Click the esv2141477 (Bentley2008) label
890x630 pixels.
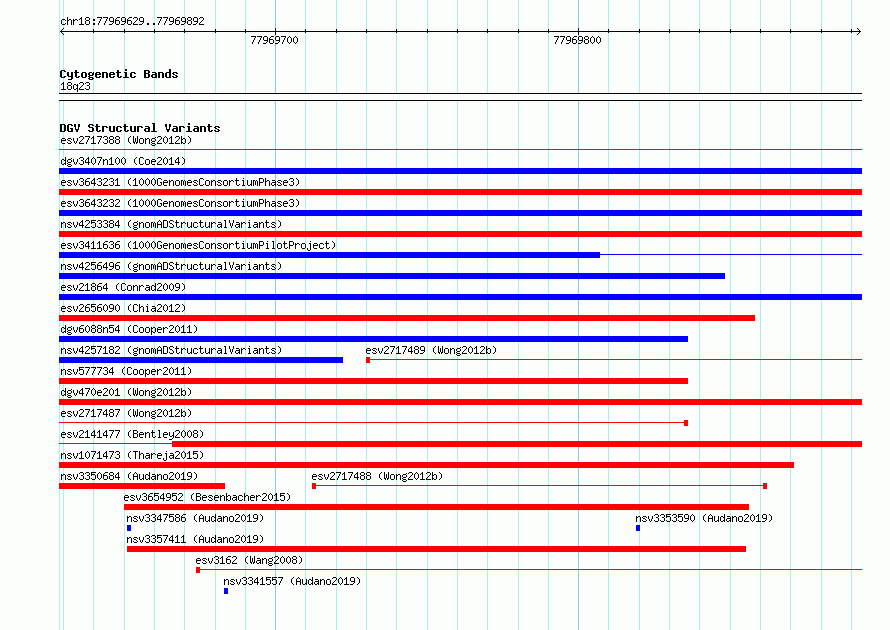pos(132,434)
